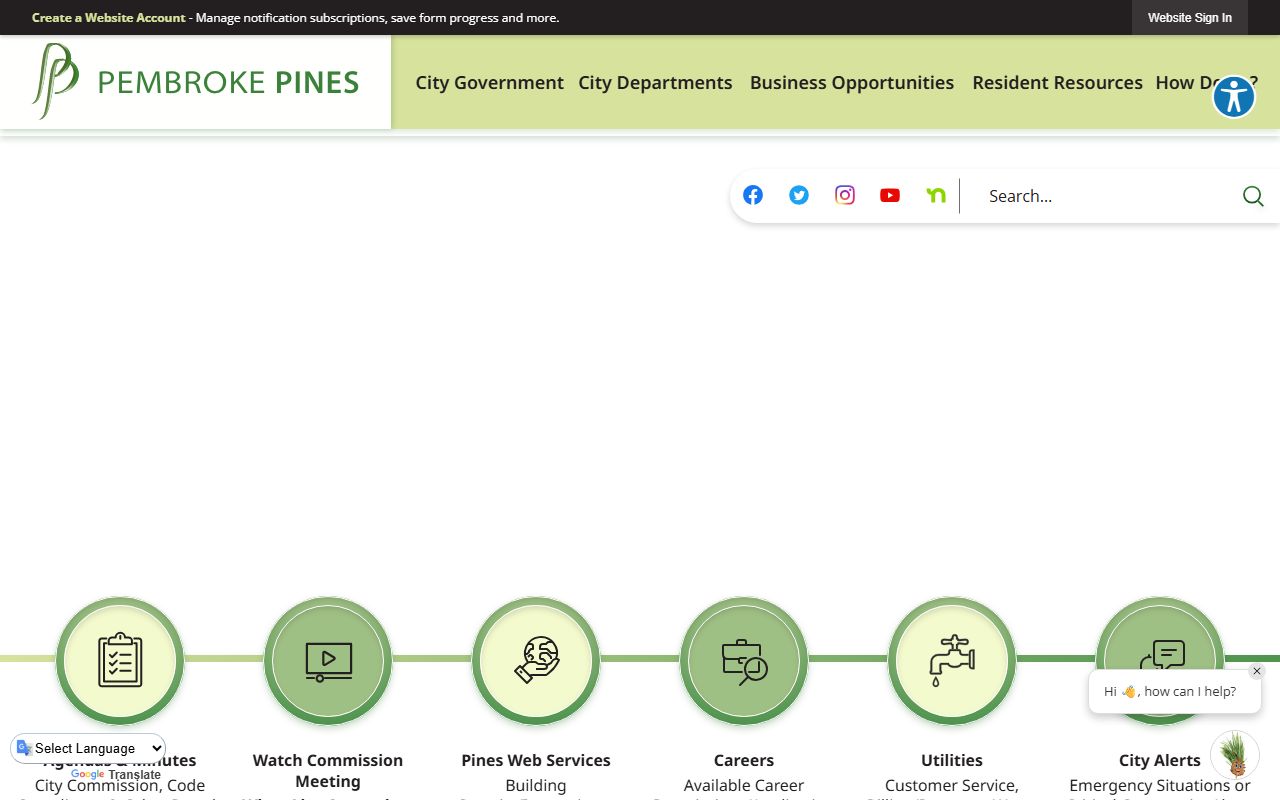This screenshot has height=800, width=1280.
Task: Open the Pines Web Services link
Action: [x=536, y=760]
